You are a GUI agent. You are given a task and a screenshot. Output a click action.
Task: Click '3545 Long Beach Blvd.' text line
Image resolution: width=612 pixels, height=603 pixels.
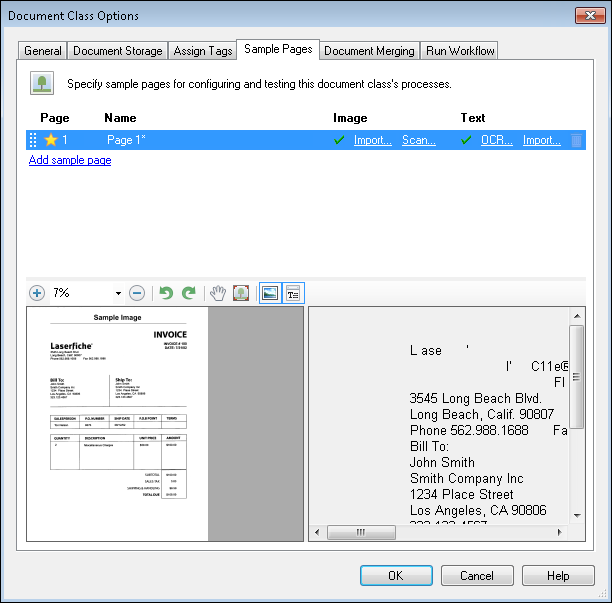[x=475, y=398]
